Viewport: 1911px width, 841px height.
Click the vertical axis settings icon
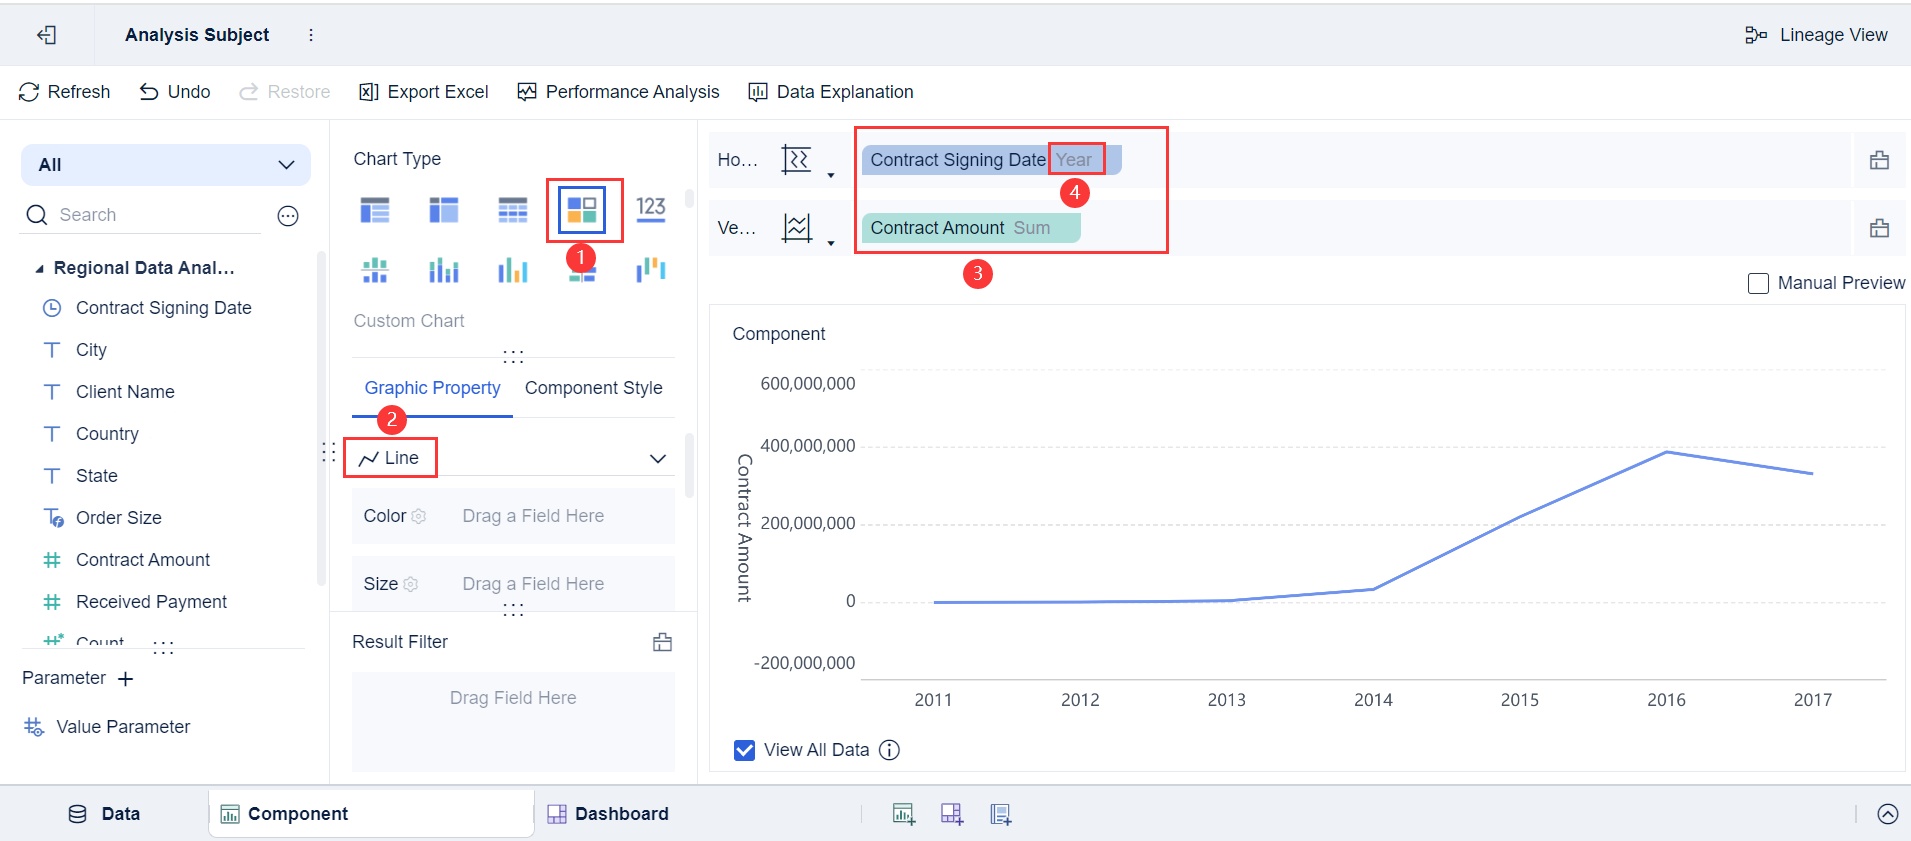[x=797, y=228]
